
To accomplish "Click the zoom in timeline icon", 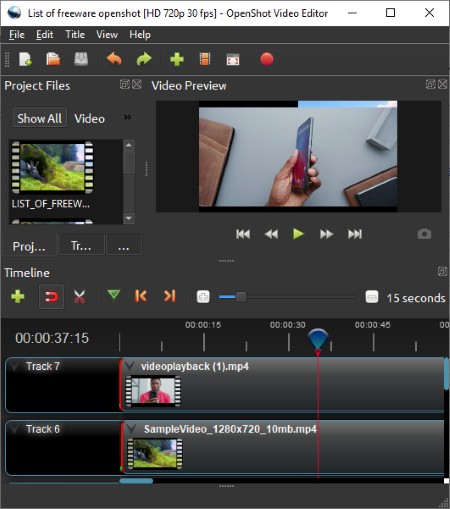I will pos(203,296).
